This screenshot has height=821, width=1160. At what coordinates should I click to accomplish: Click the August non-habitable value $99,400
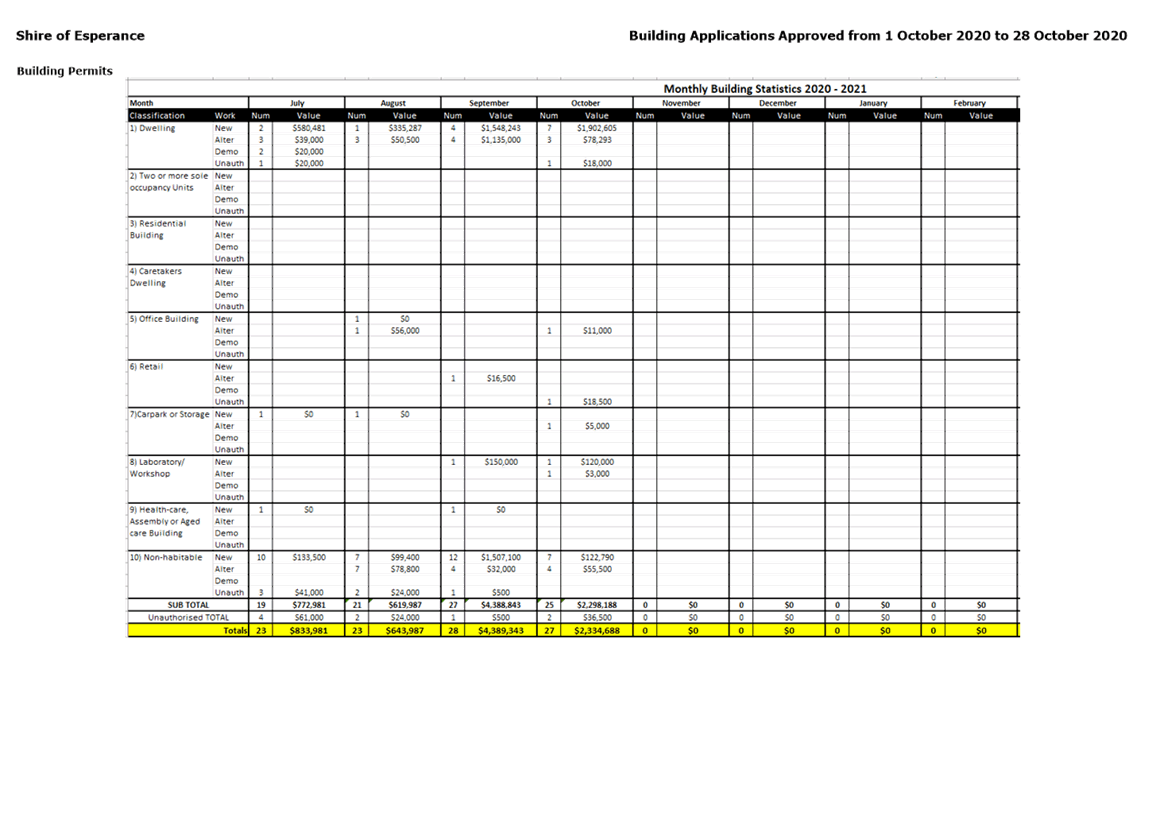click(405, 558)
